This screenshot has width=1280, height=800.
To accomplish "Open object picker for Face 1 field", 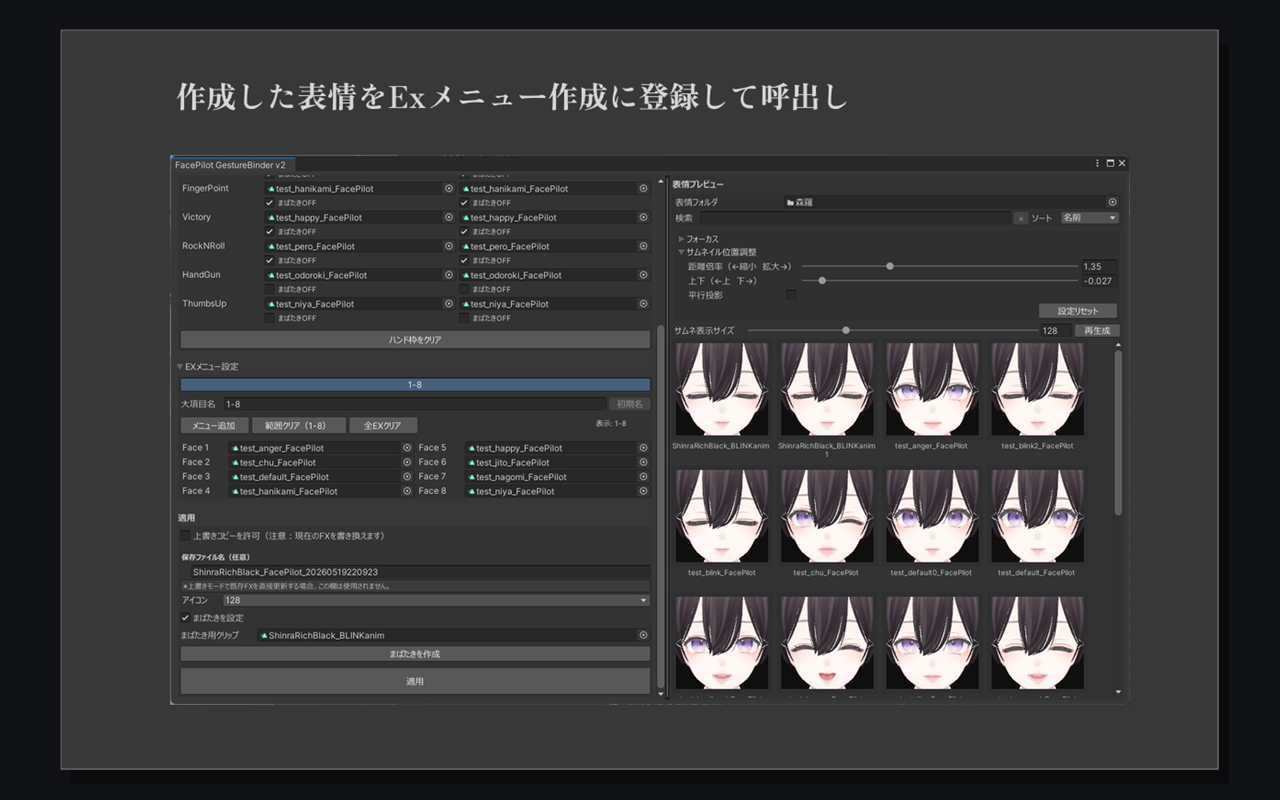I will pyautogui.click(x=407, y=448).
